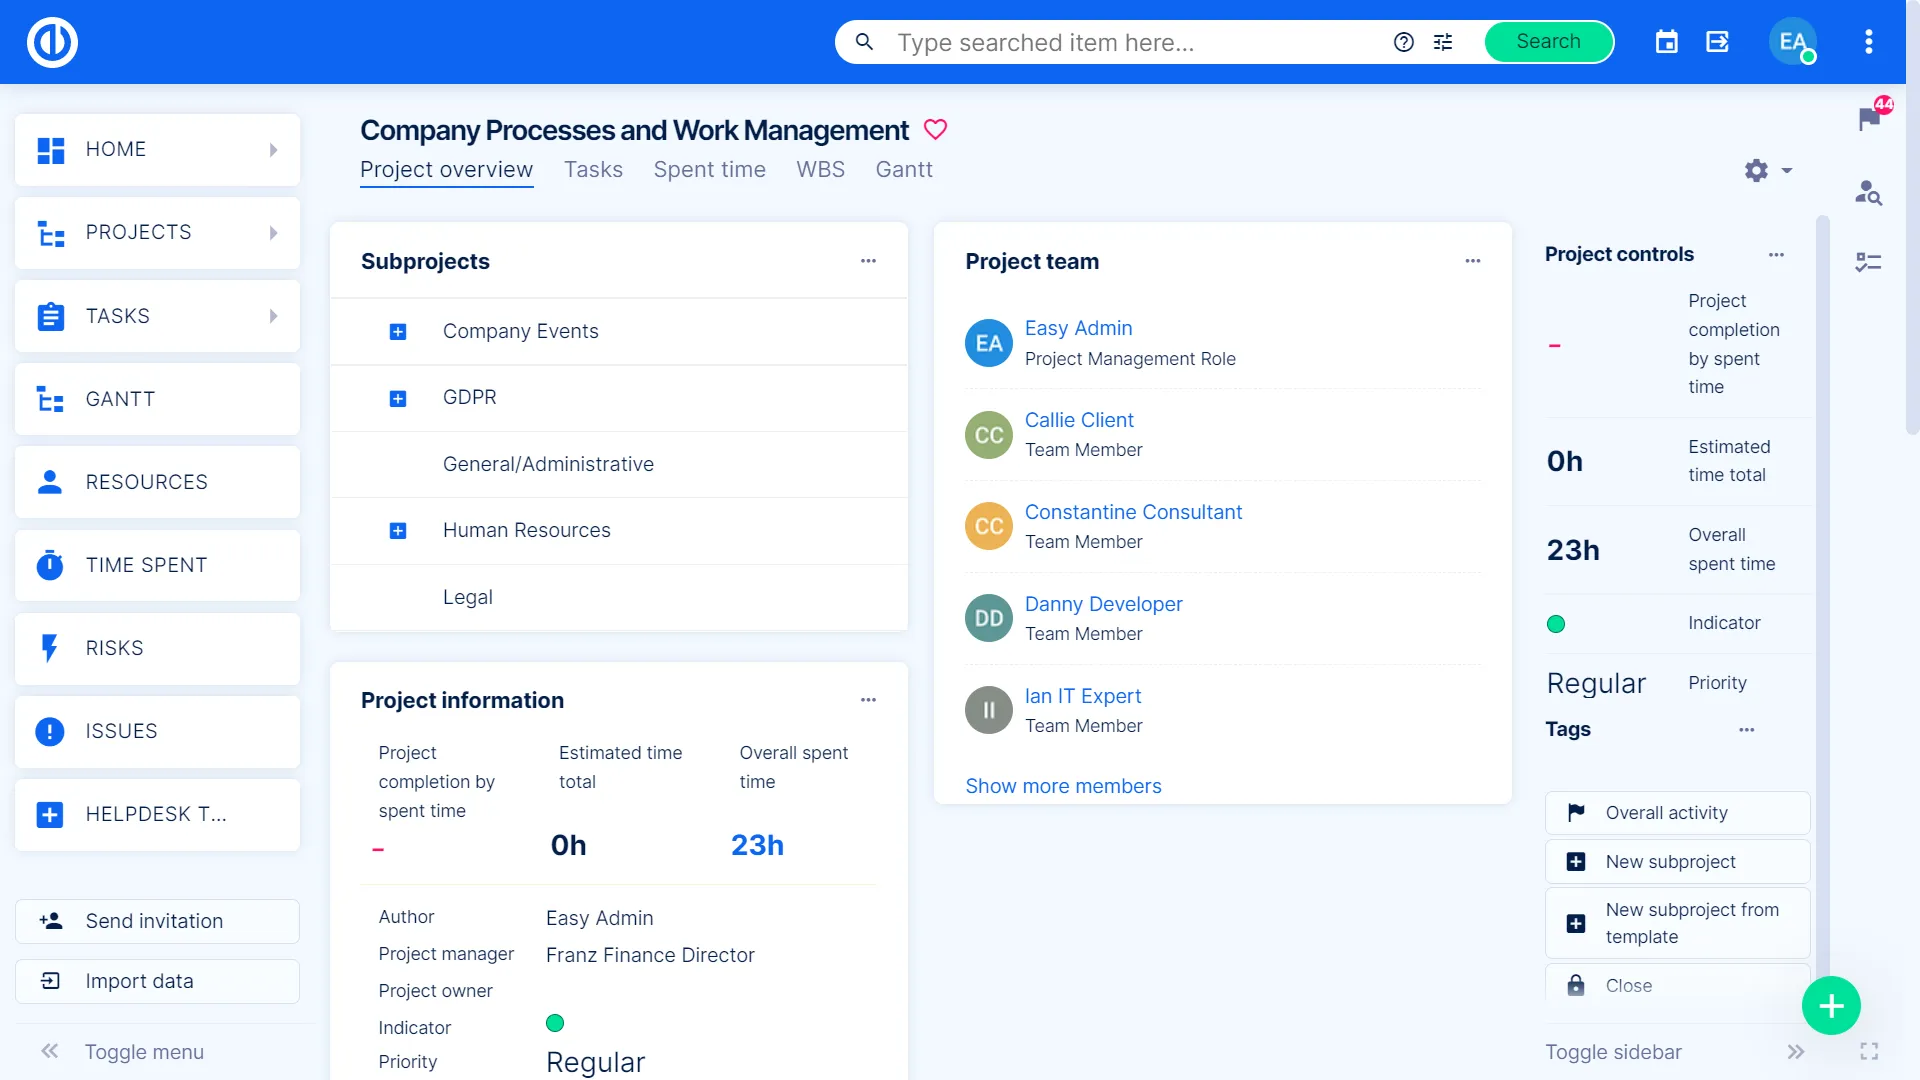This screenshot has height=1080, width=1920.
Task: Open the calendar icon in top bar
Action: click(1666, 42)
